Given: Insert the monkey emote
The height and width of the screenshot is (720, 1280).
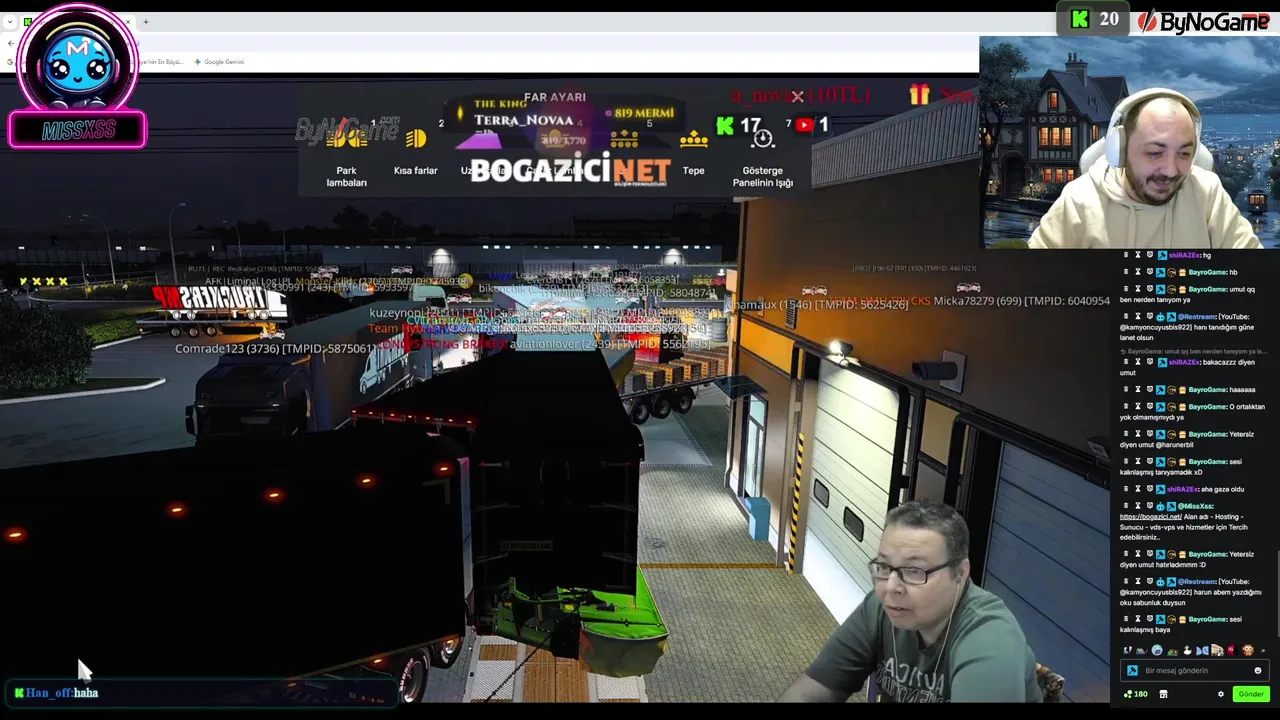Looking at the screenshot, I should 1247,650.
